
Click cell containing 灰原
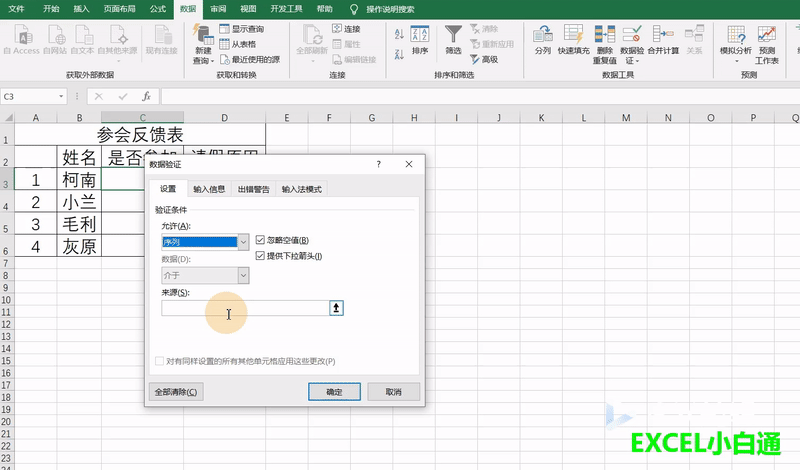pyautogui.click(x=79, y=246)
